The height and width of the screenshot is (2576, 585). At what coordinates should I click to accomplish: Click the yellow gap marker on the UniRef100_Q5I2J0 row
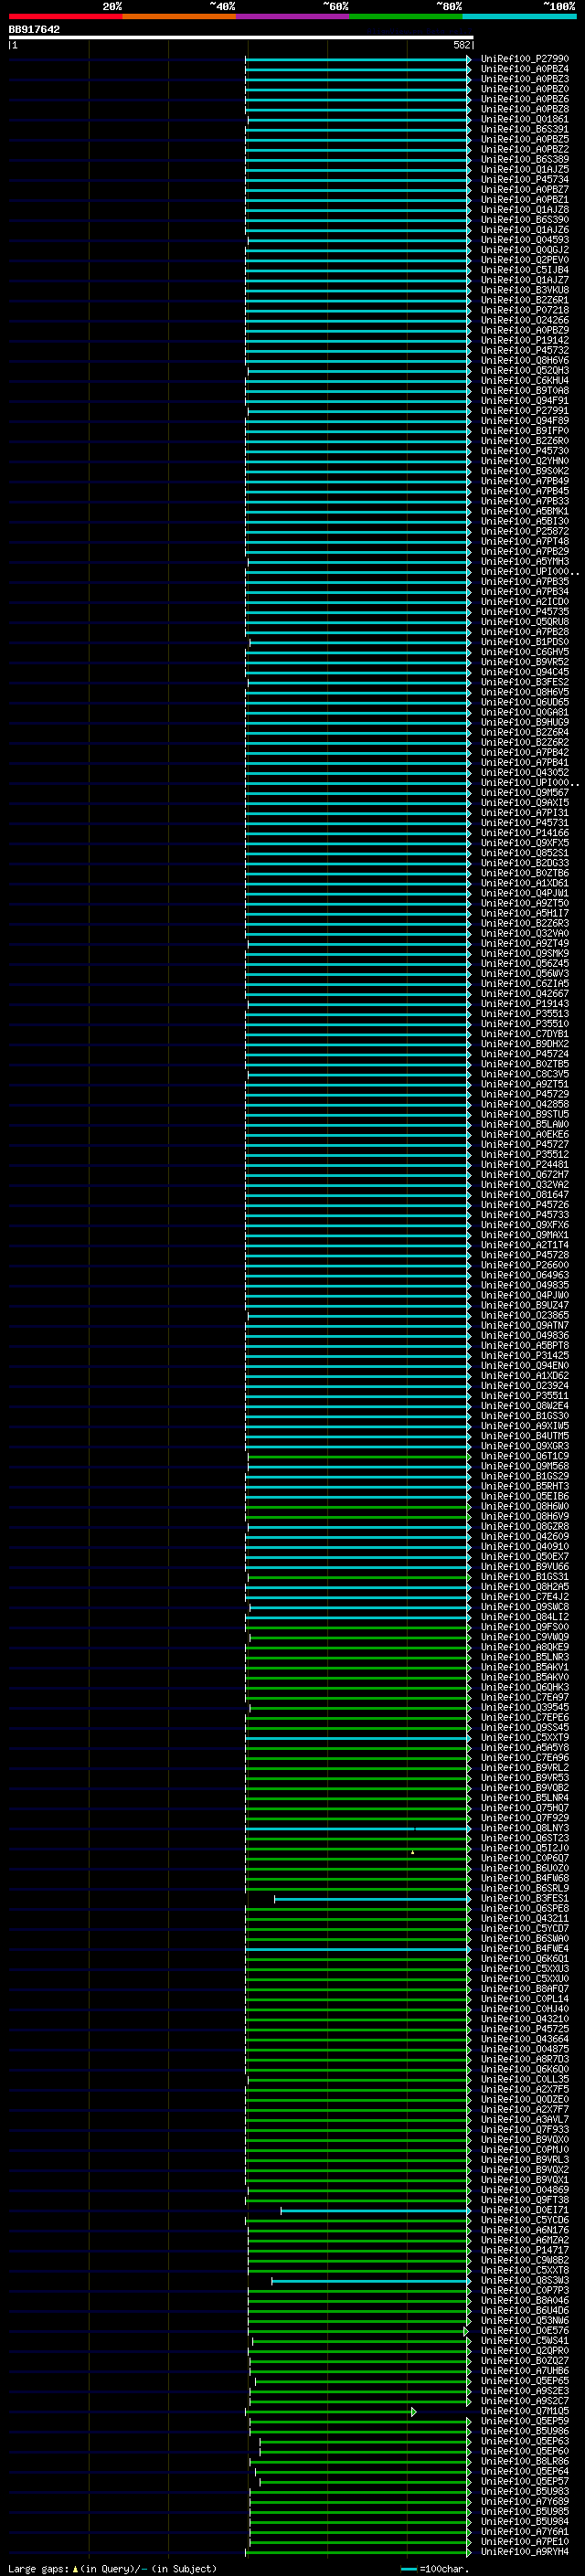tap(412, 1851)
